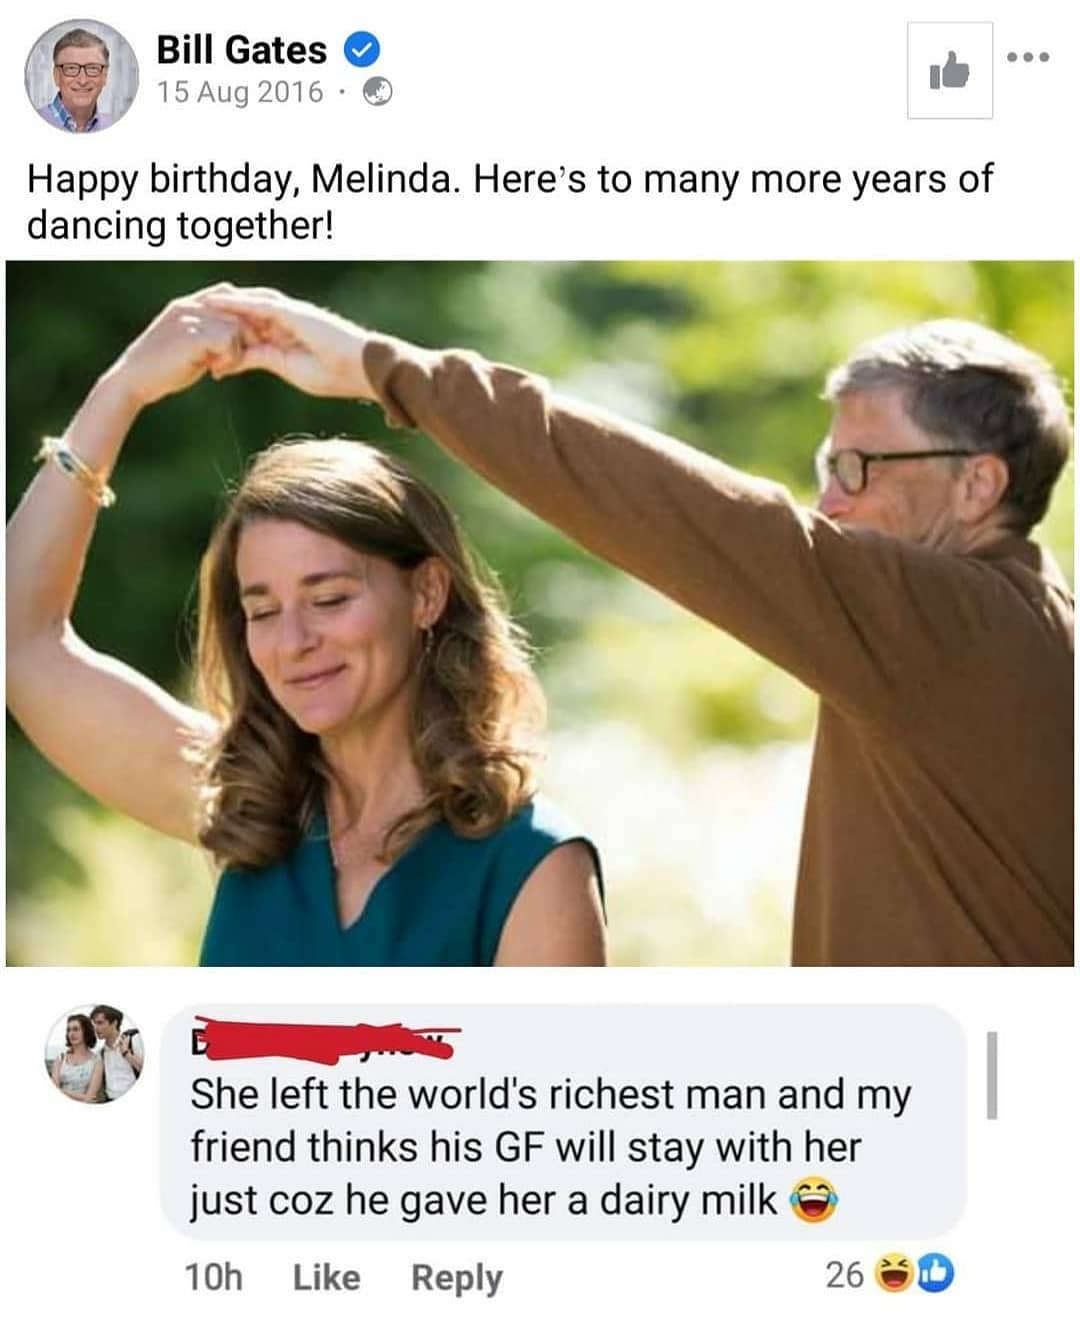The height and width of the screenshot is (1327, 1080).
Task: Open the commenter's round avatar
Action: [x=95, y=1053]
